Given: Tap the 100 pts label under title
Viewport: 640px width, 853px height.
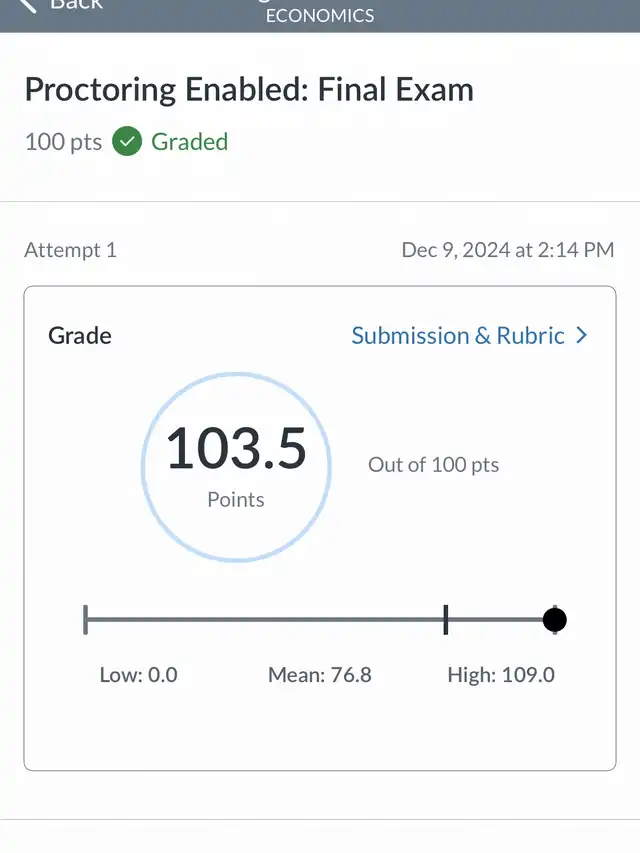Looking at the screenshot, I should tap(63, 142).
